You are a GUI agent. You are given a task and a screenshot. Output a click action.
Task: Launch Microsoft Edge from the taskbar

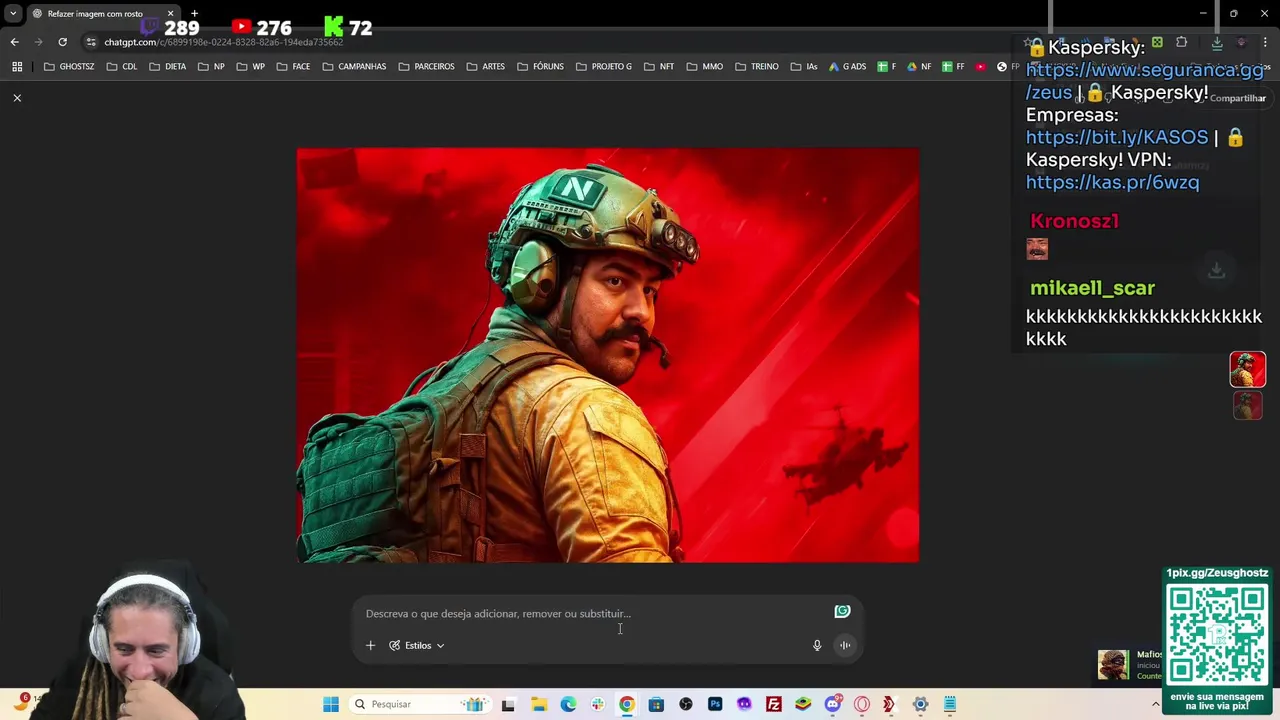(x=568, y=705)
